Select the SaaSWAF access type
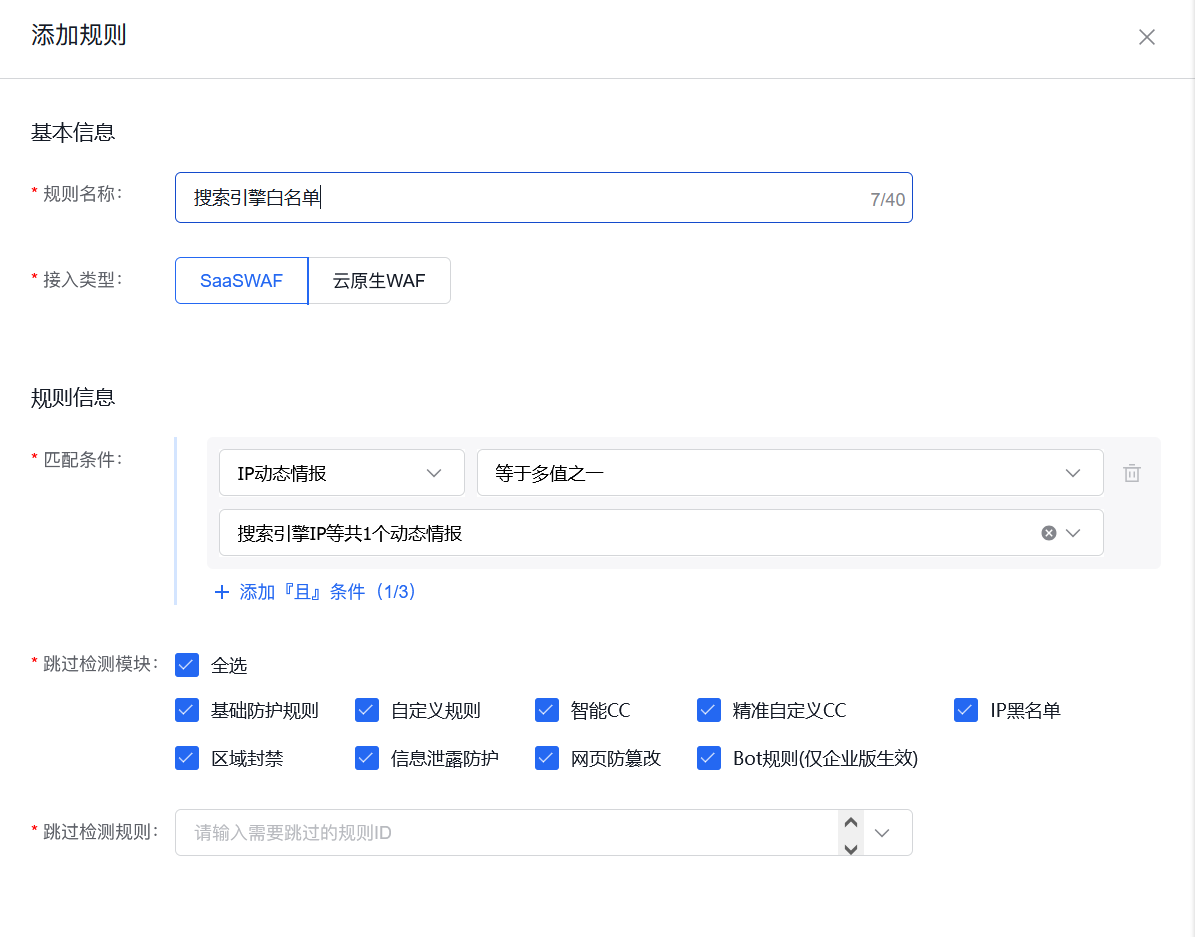 tap(240, 280)
